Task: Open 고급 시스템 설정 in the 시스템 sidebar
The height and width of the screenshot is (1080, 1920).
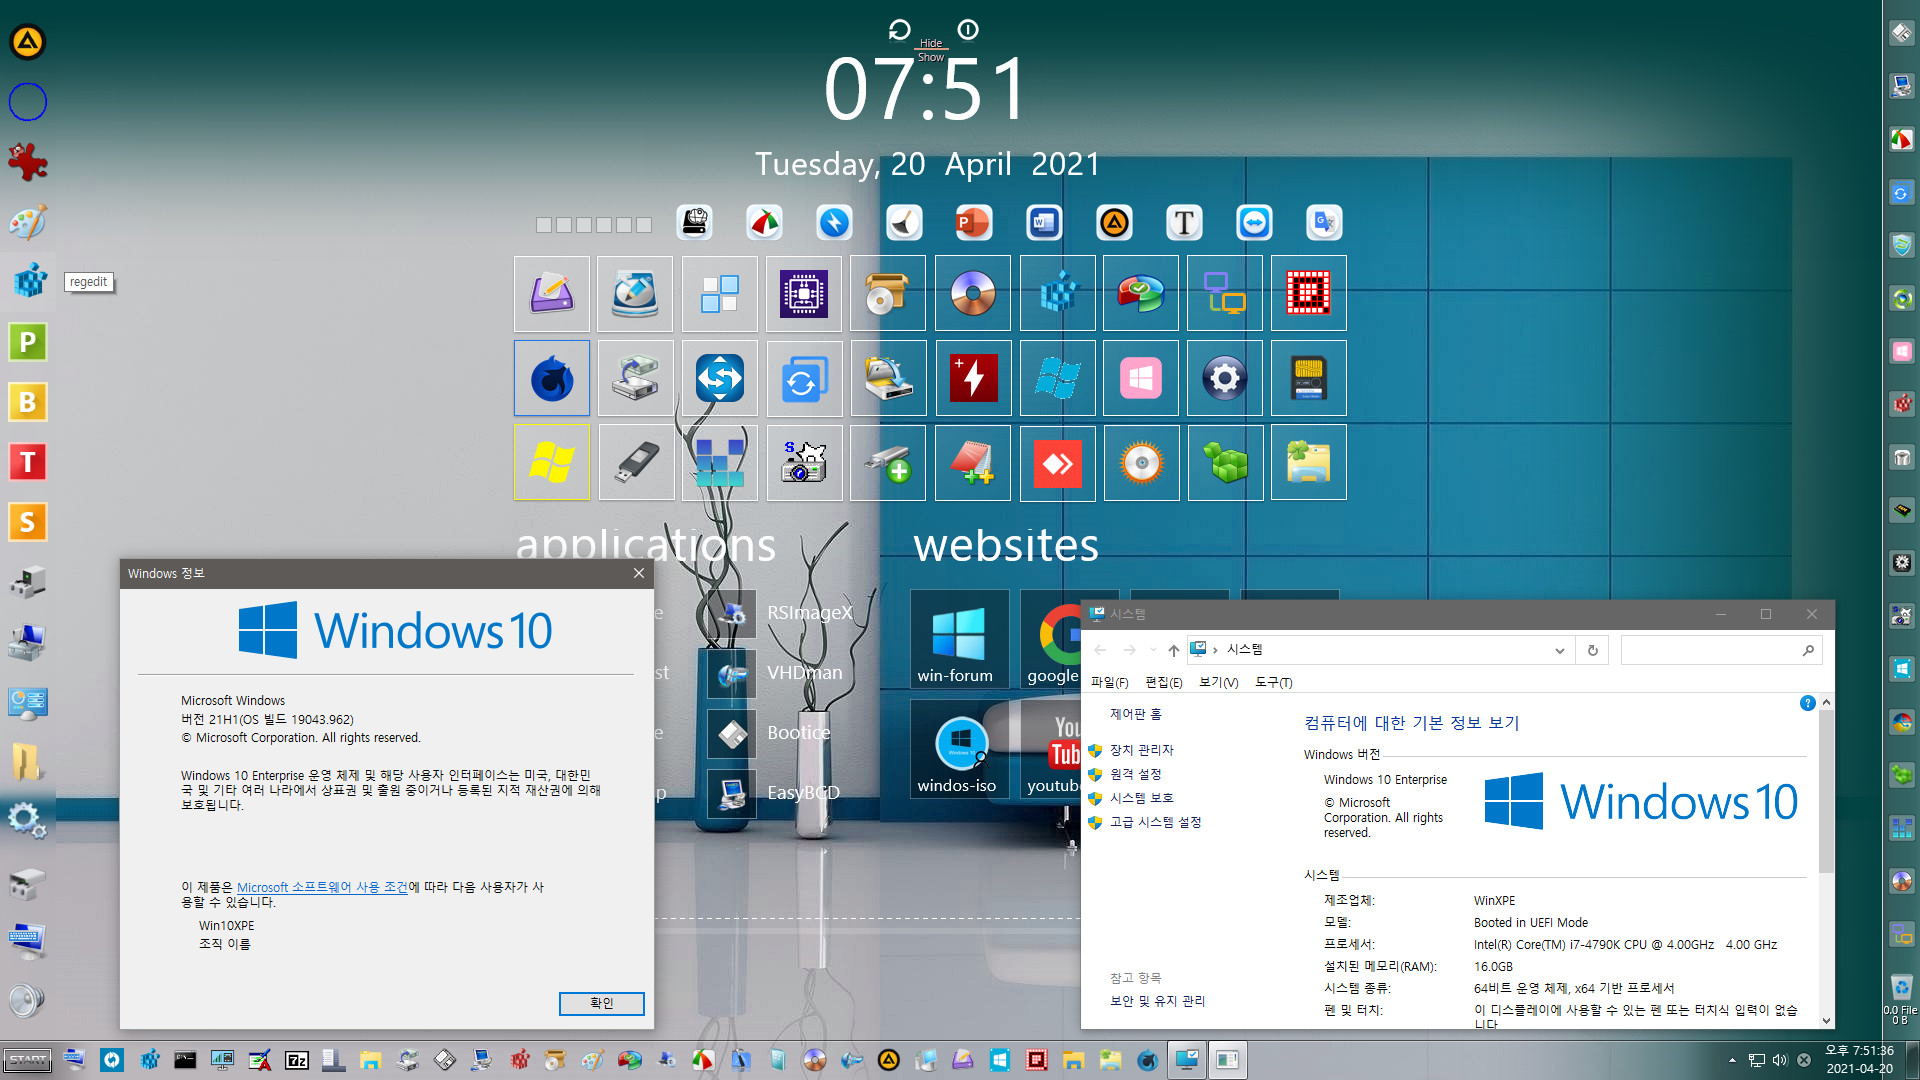Action: [1155, 822]
